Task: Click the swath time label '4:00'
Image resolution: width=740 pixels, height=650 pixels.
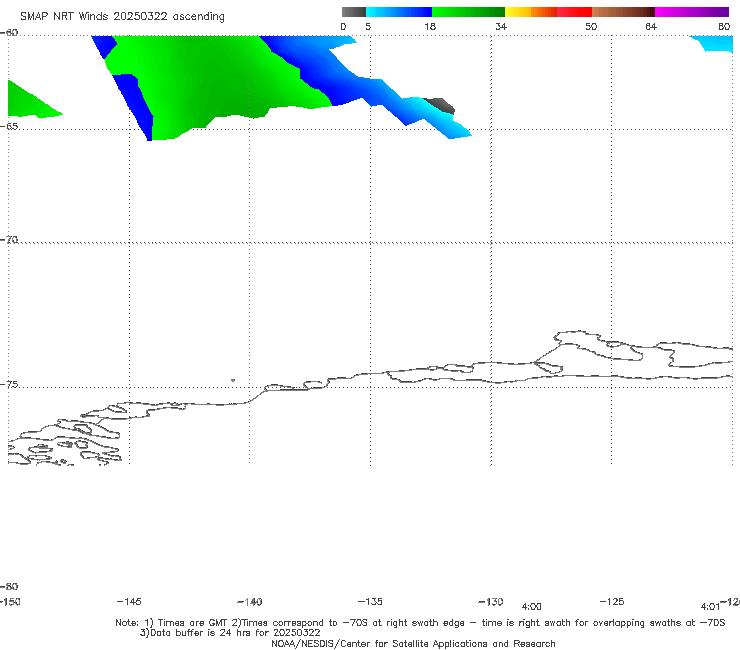Action: point(531,607)
